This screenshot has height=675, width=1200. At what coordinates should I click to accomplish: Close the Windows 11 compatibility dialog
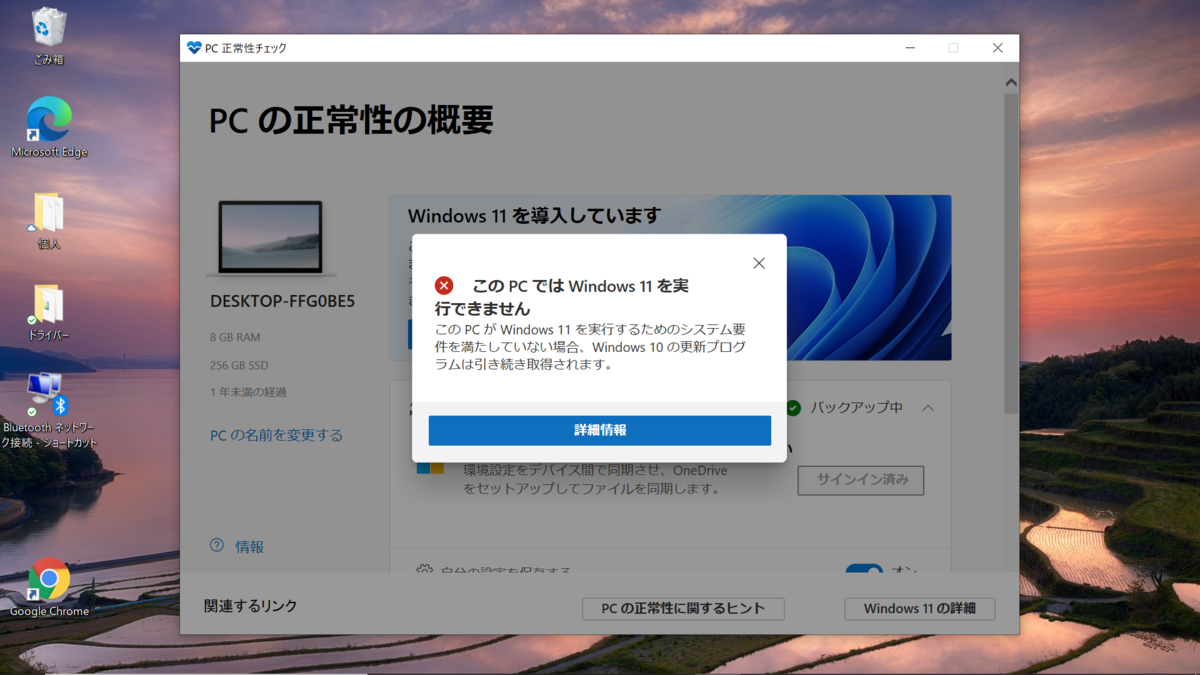(759, 263)
